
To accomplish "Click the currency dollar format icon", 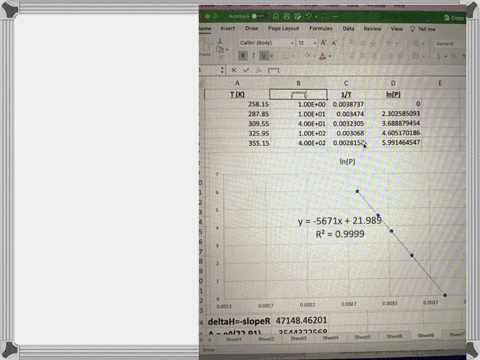I will pos(439,56).
